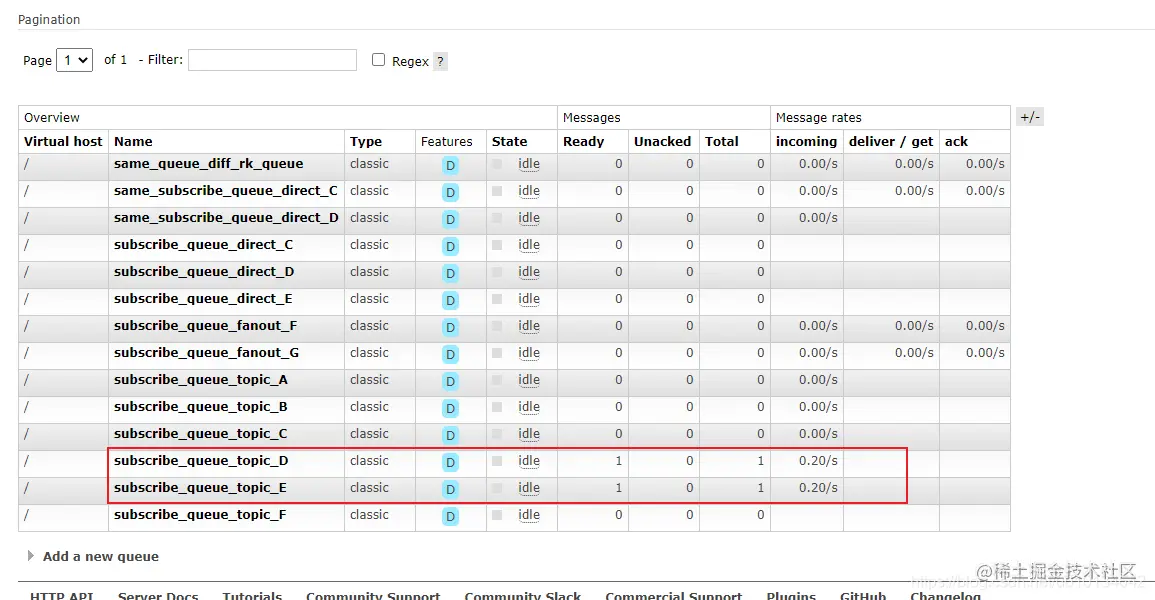Click state indicator square for subscribe_queue_fanout_G
This screenshot has width=1155, height=600.
[x=497, y=353]
